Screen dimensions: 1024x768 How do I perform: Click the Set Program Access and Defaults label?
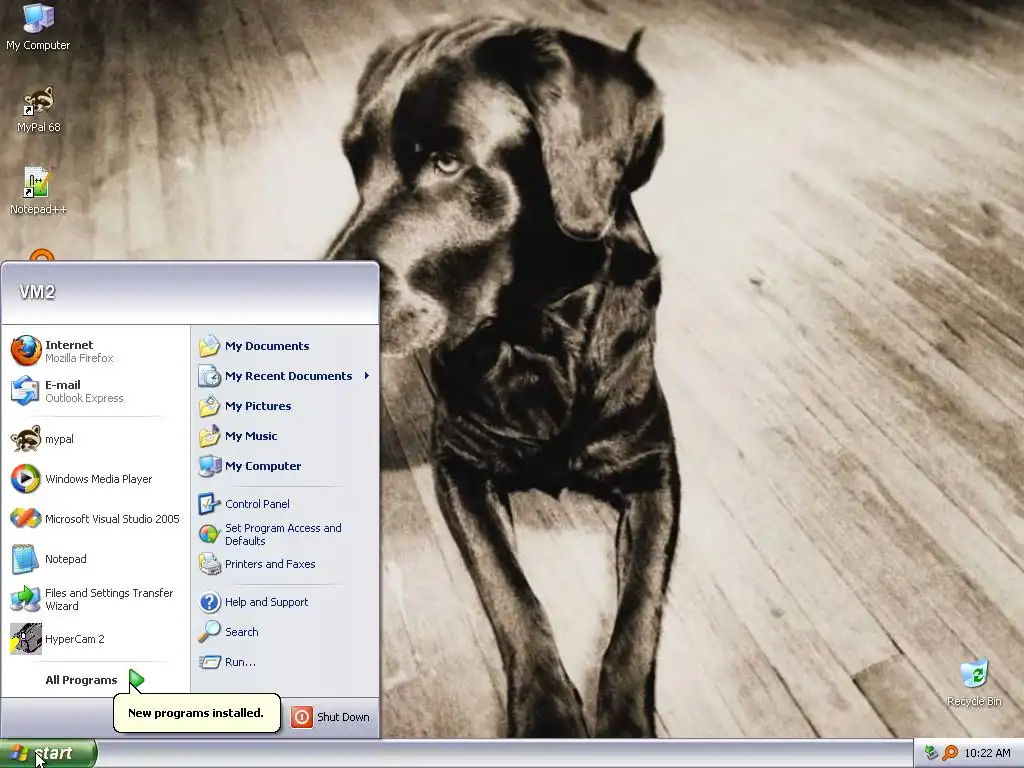[283, 534]
